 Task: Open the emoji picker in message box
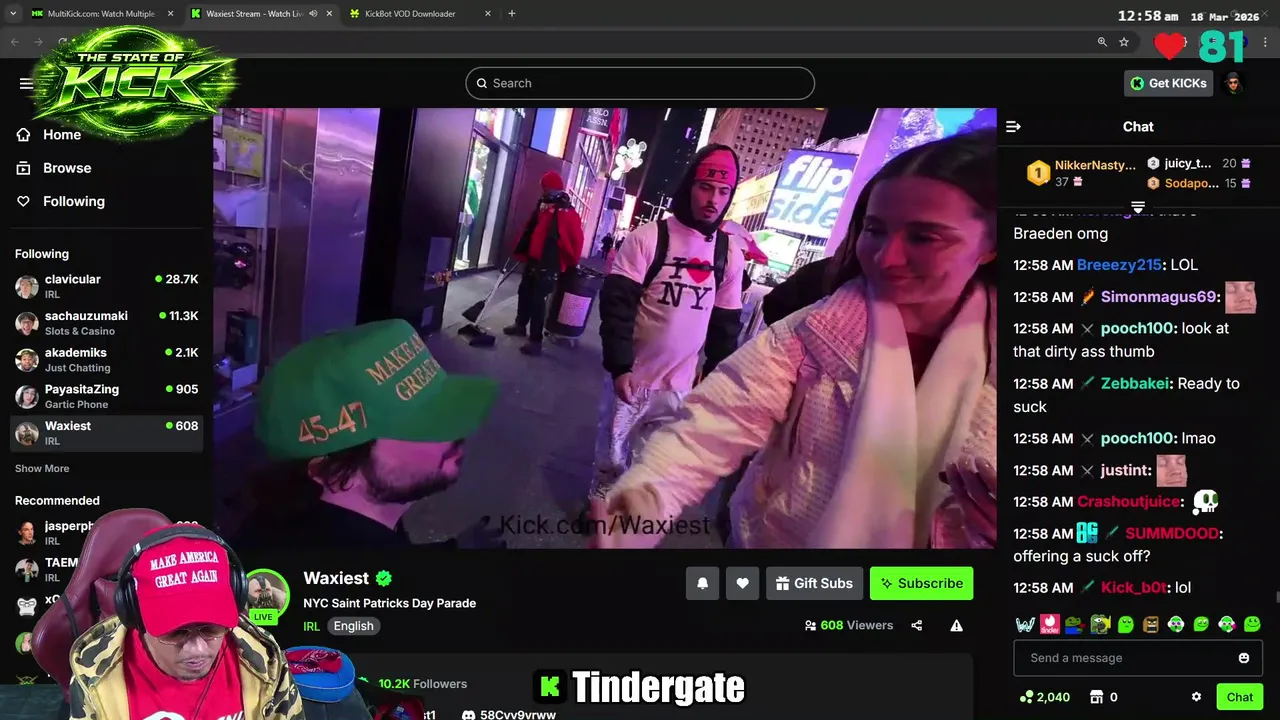(x=1244, y=658)
